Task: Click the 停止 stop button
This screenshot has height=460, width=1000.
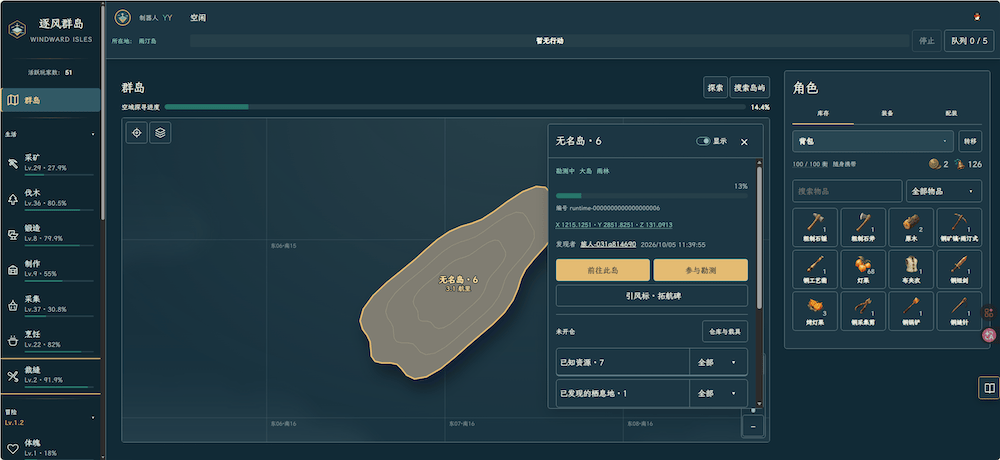Action: click(927, 41)
